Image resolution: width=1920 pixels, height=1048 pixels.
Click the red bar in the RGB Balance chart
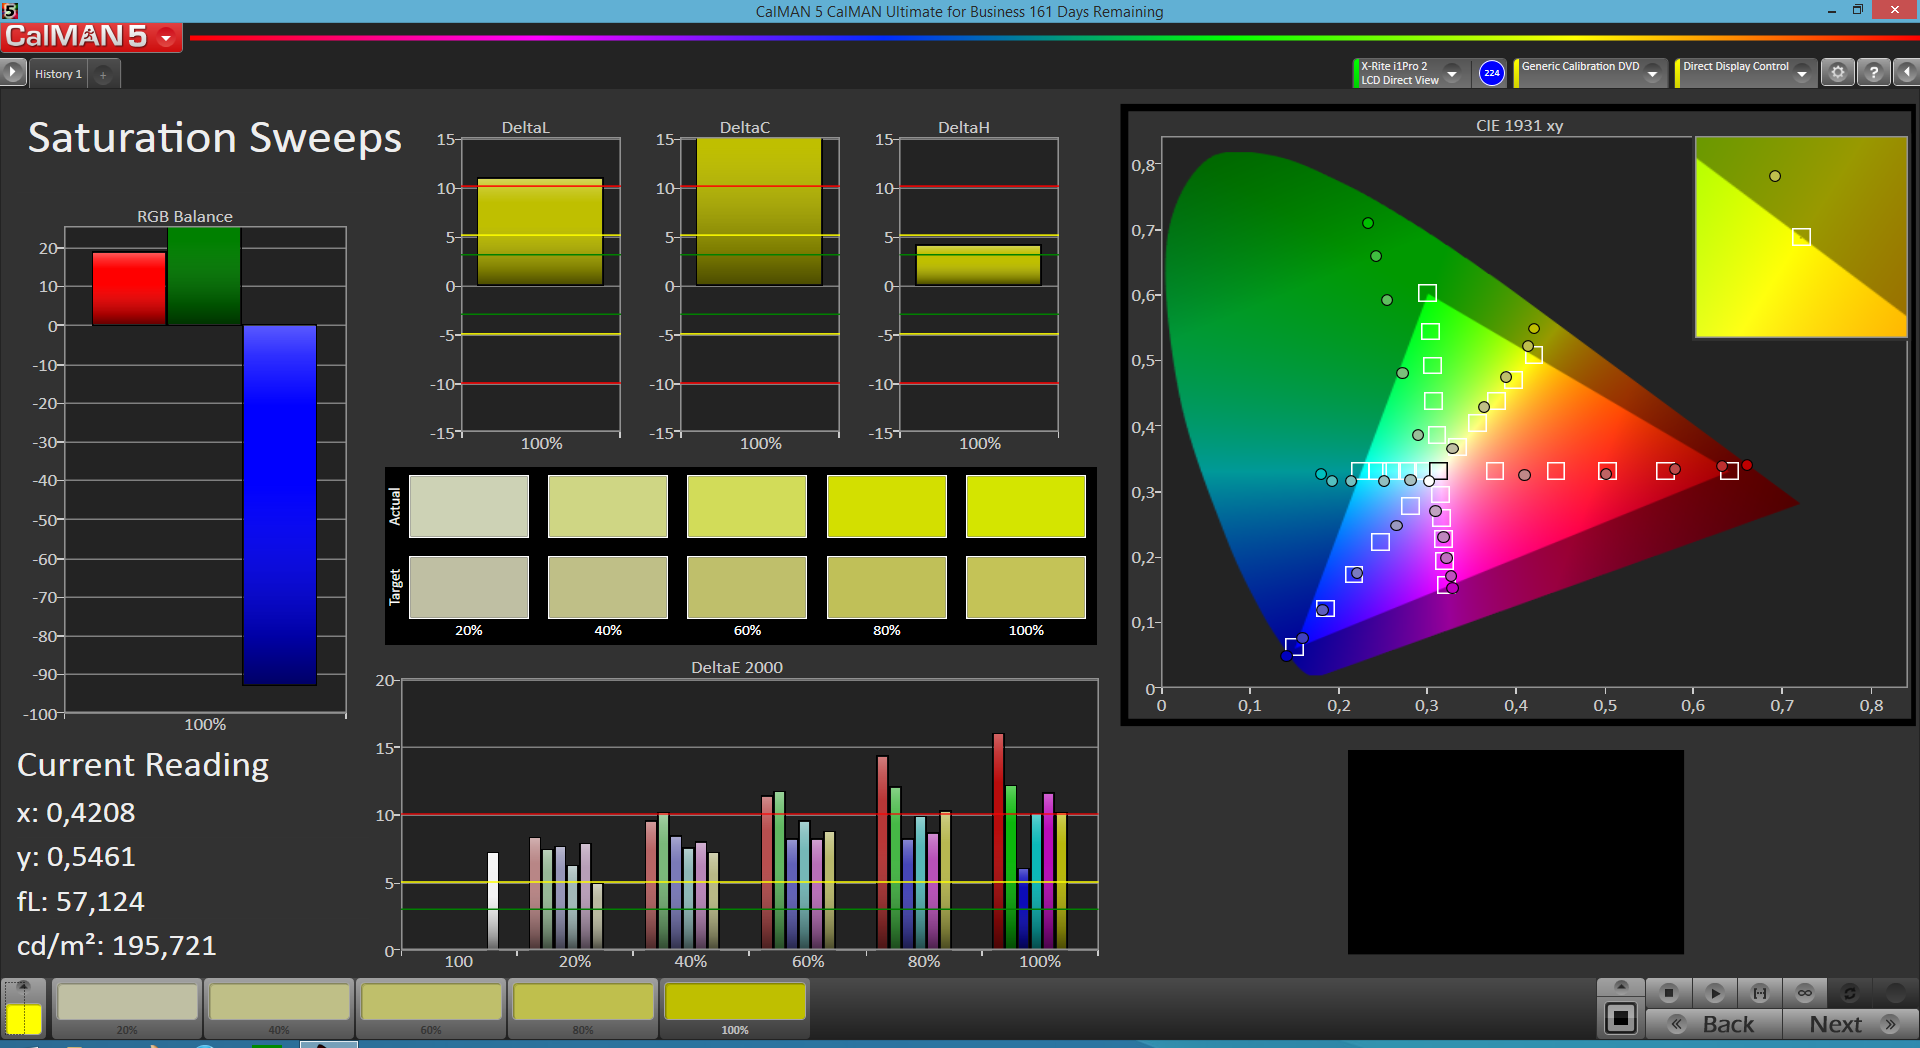click(129, 288)
